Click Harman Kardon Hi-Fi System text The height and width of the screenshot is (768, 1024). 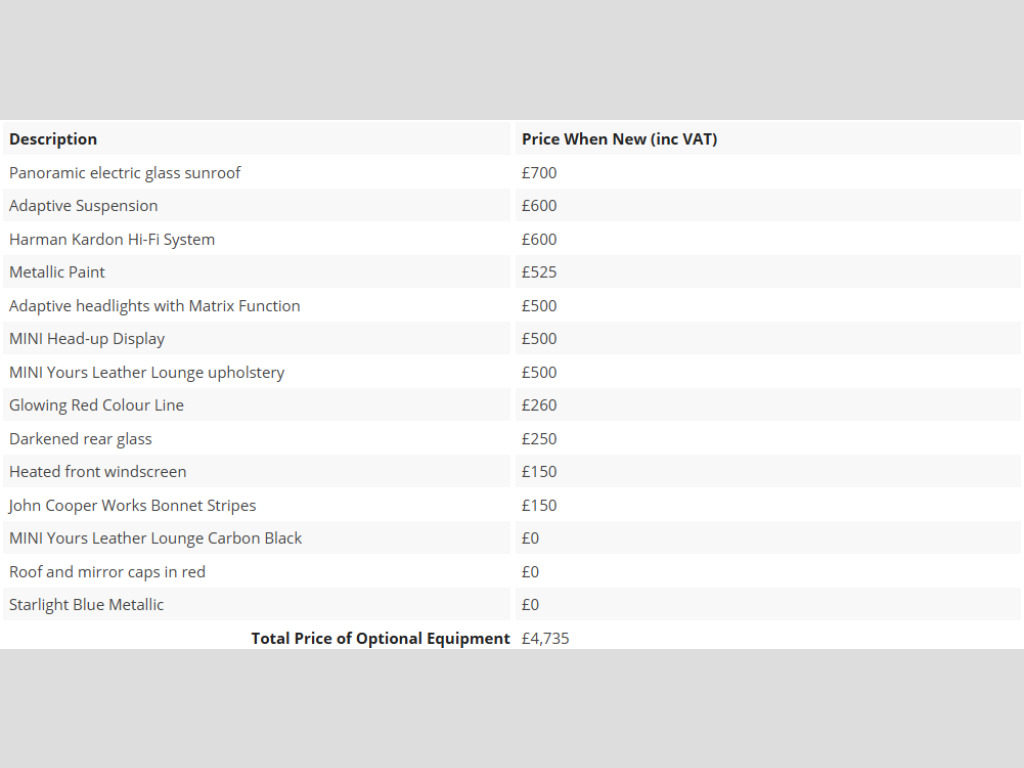[112, 239]
